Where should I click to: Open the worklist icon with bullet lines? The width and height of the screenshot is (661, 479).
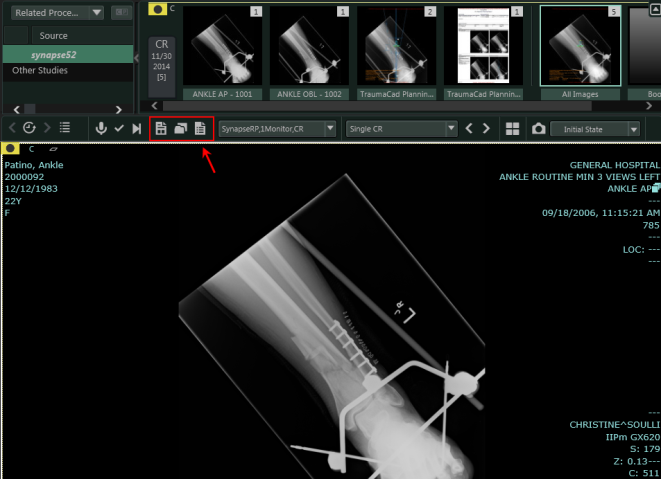(x=65, y=128)
